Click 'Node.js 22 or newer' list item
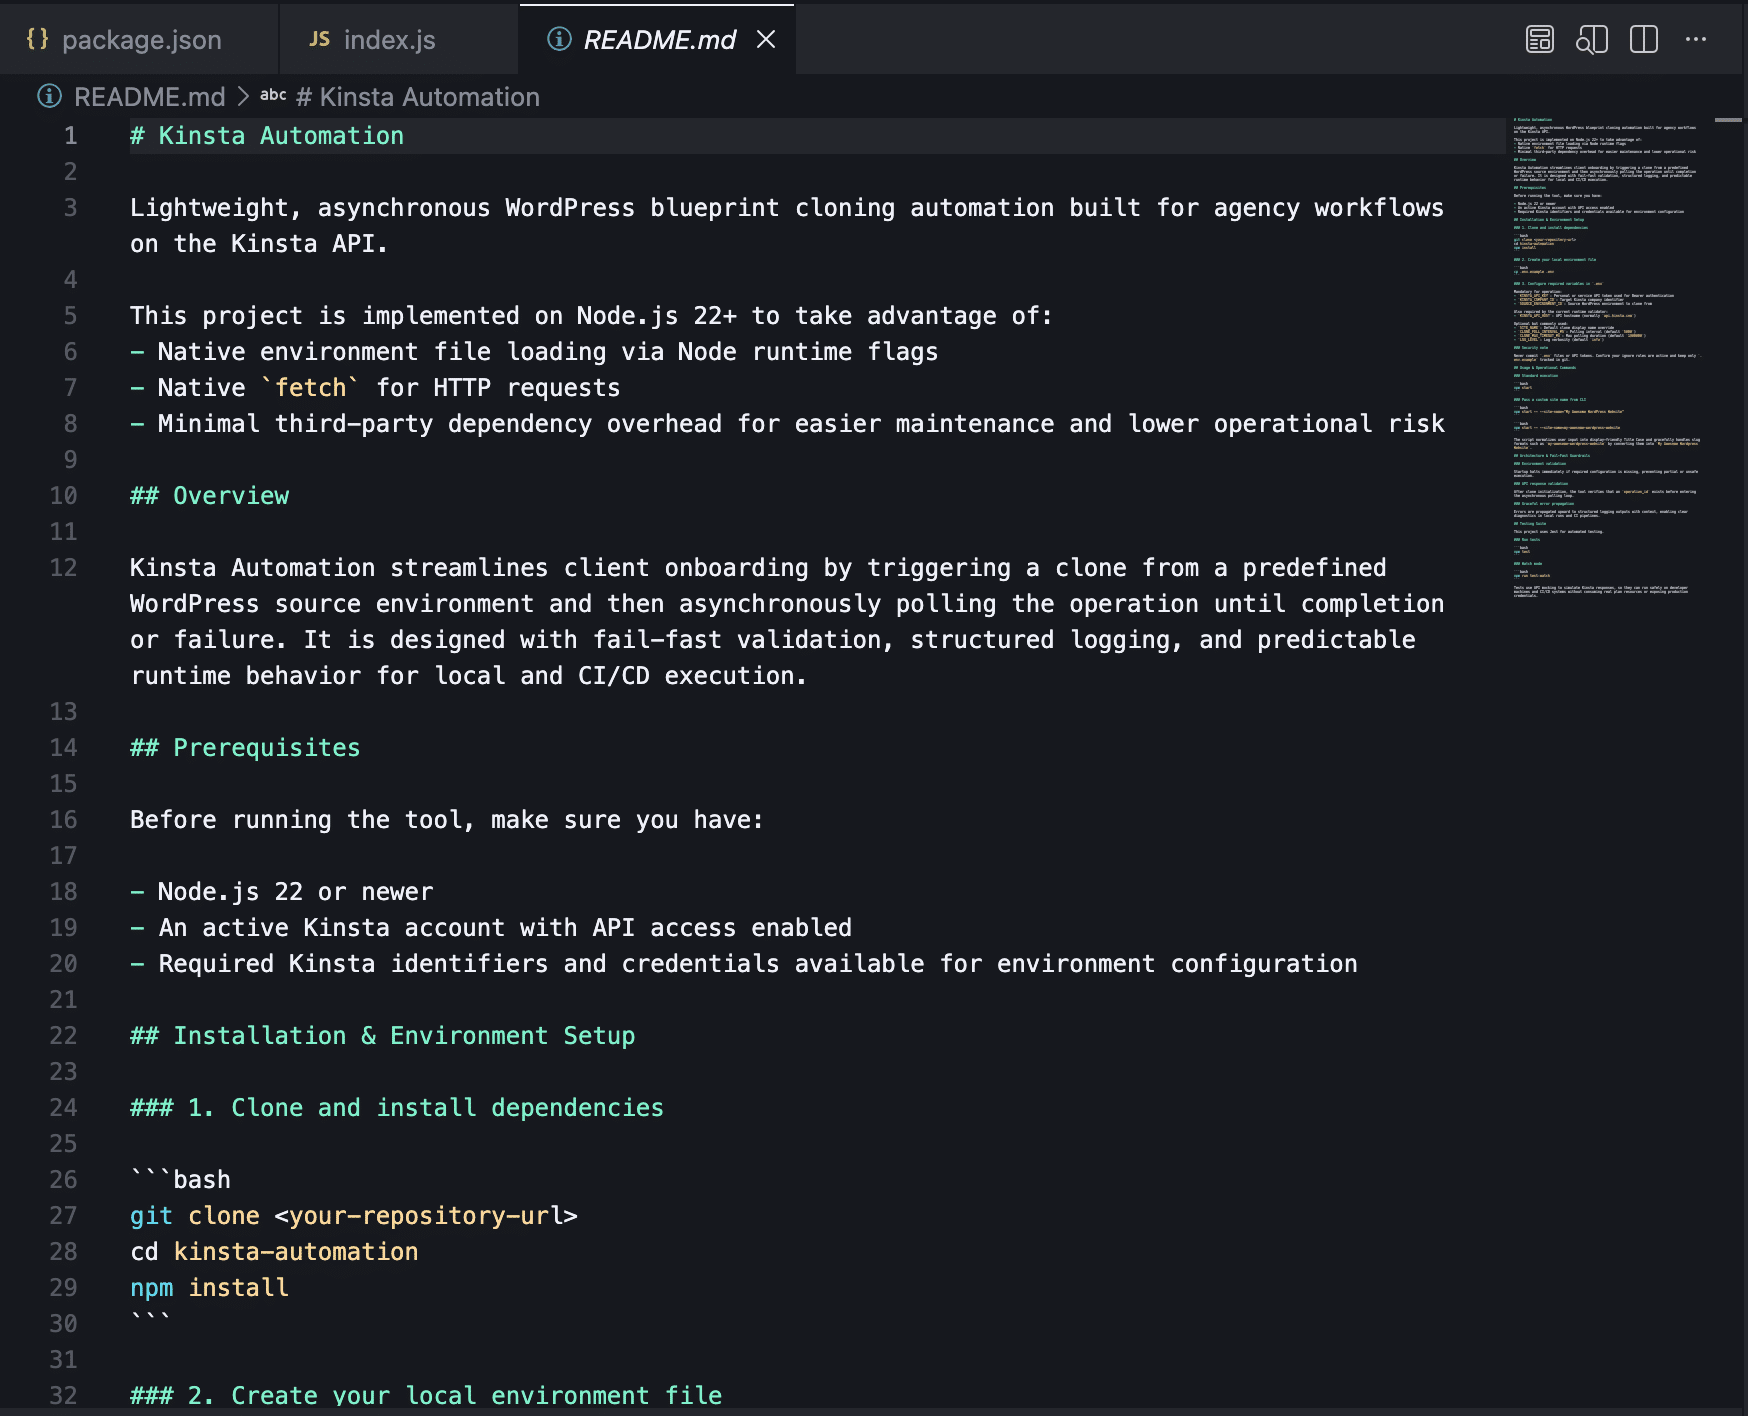Viewport: 1748px width, 1416px height. click(x=282, y=892)
